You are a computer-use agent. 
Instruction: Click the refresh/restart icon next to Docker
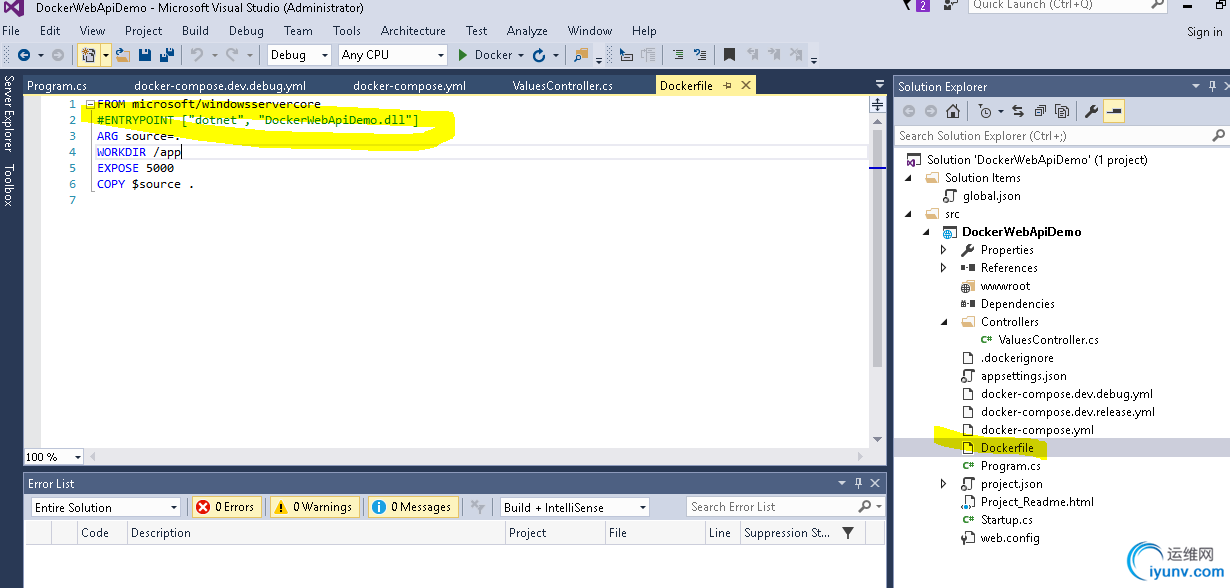click(539, 55)
